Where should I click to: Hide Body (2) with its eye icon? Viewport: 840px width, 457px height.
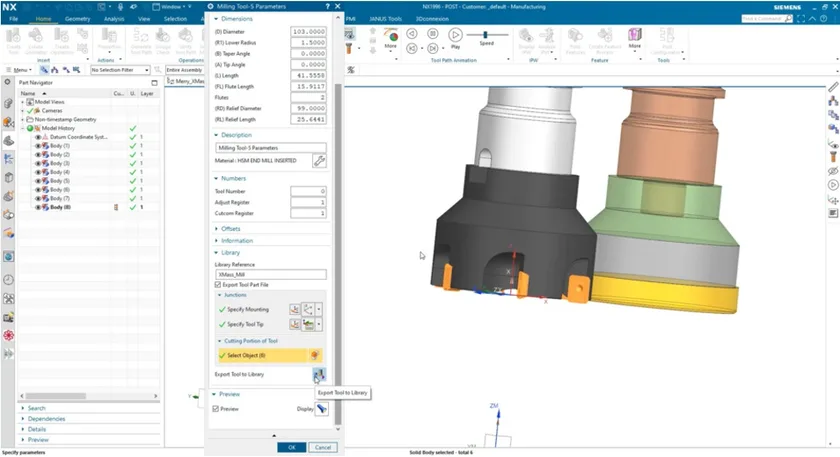38,155
